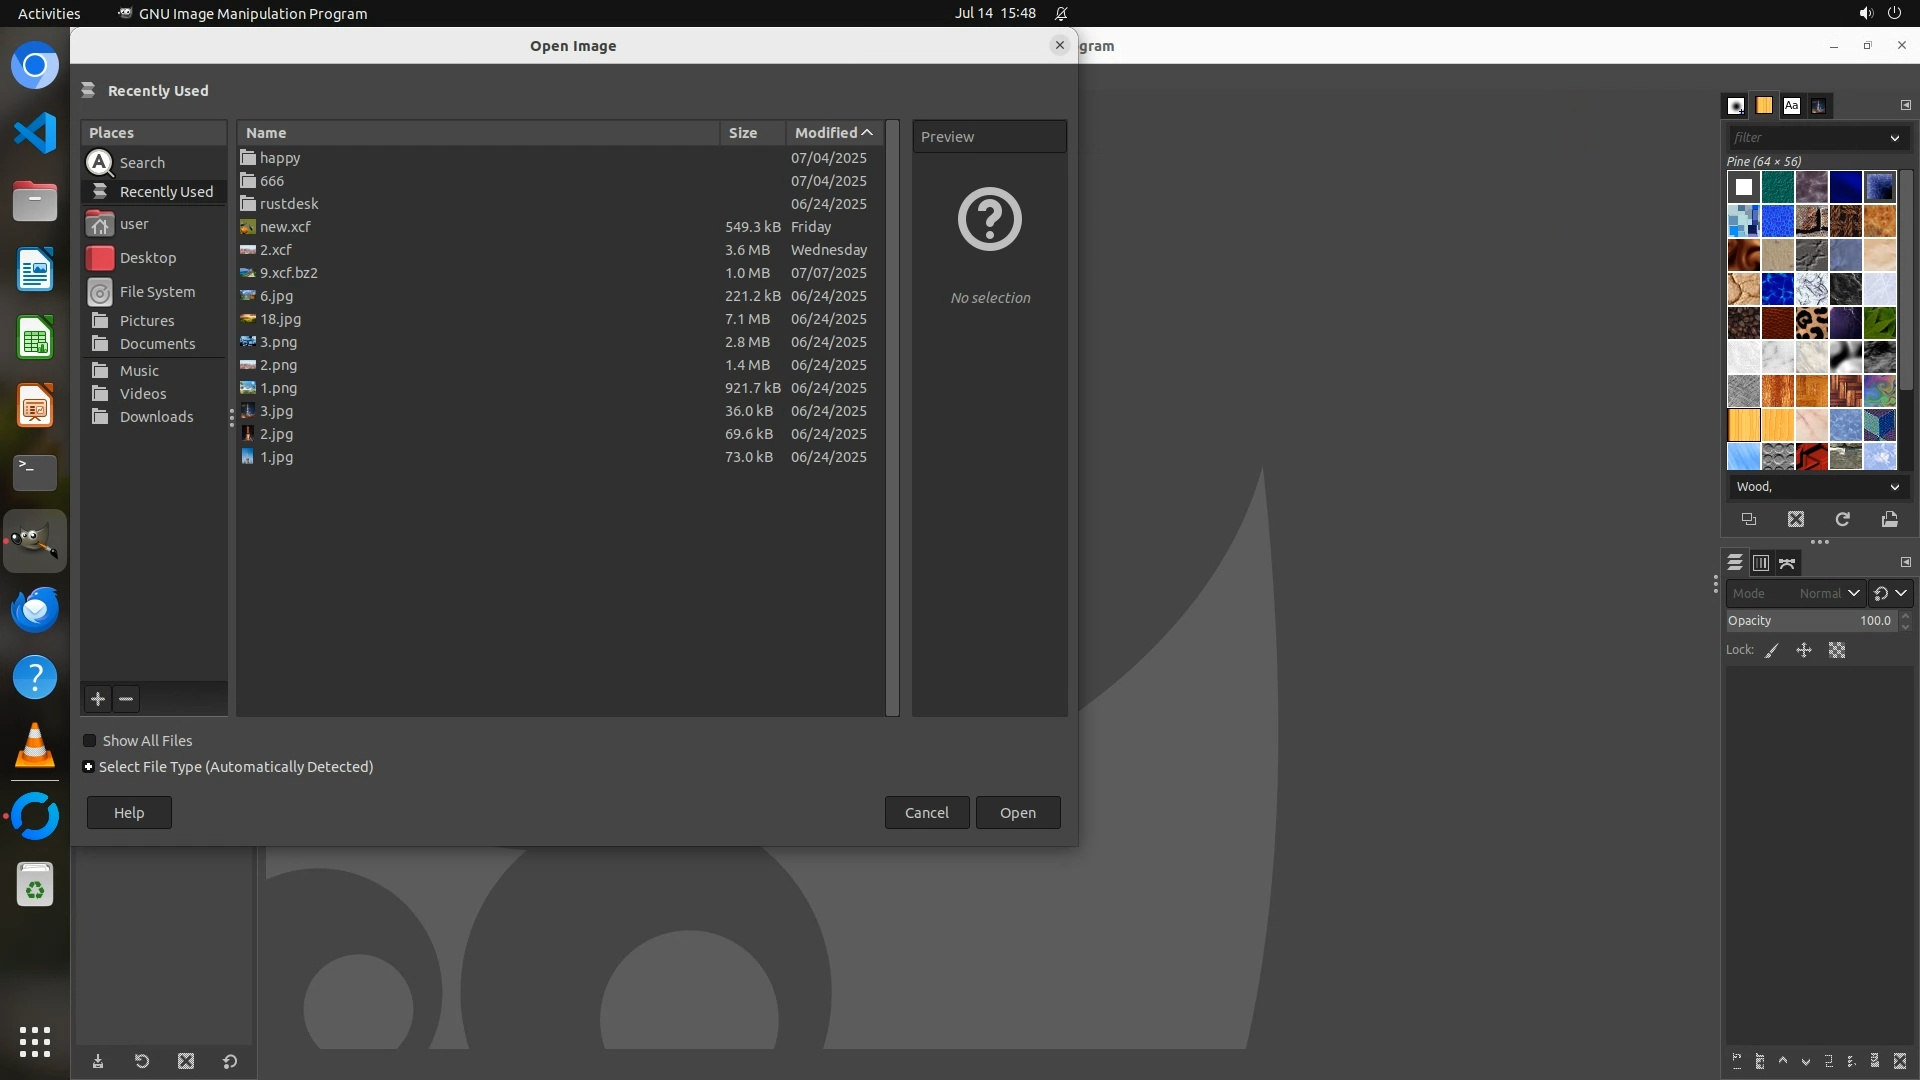Image resolution: width=1920 pixels, height=1080 pixels.
Task: Click the Open button
Action: [1017, 812]
